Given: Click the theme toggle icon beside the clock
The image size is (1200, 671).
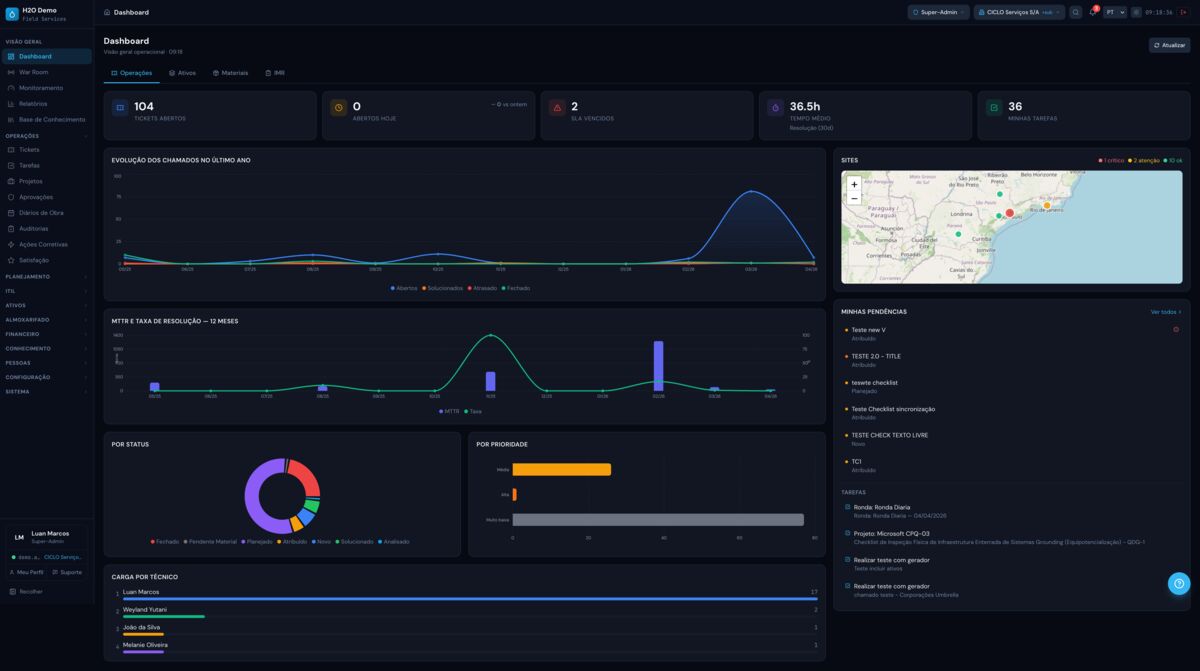Looking at the screenshot, I should [x=1136, y=13].
